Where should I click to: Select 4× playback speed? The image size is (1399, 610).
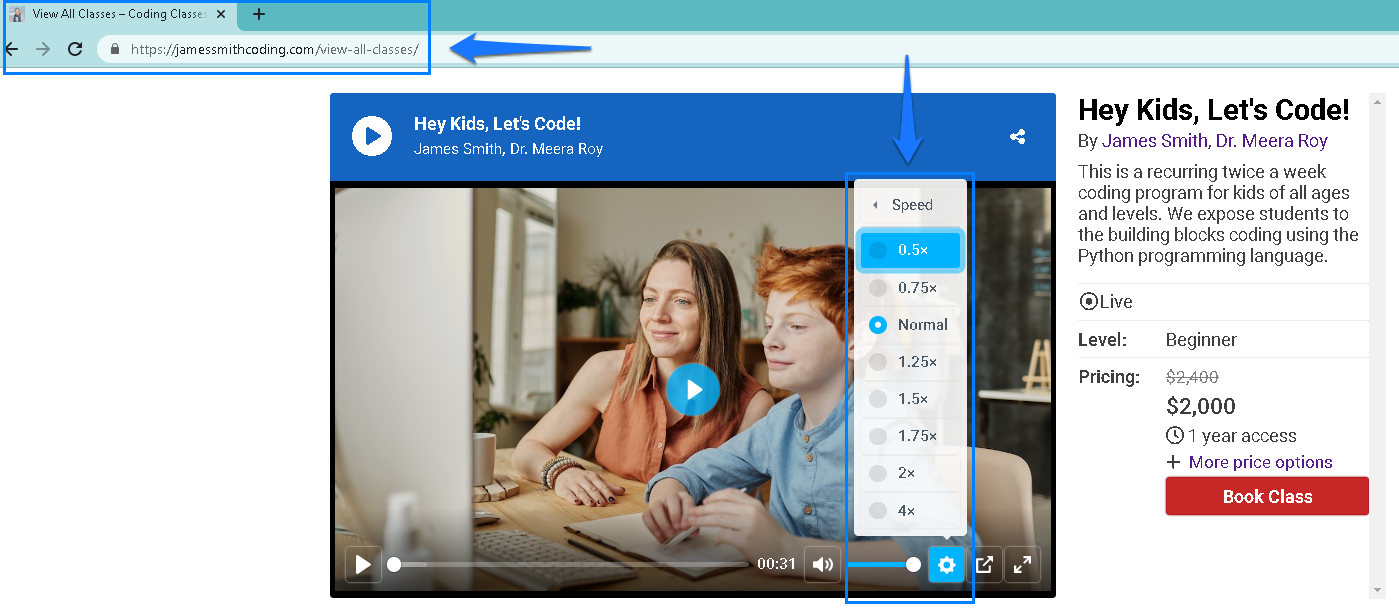pyautogui.click(x=910, y=511)
